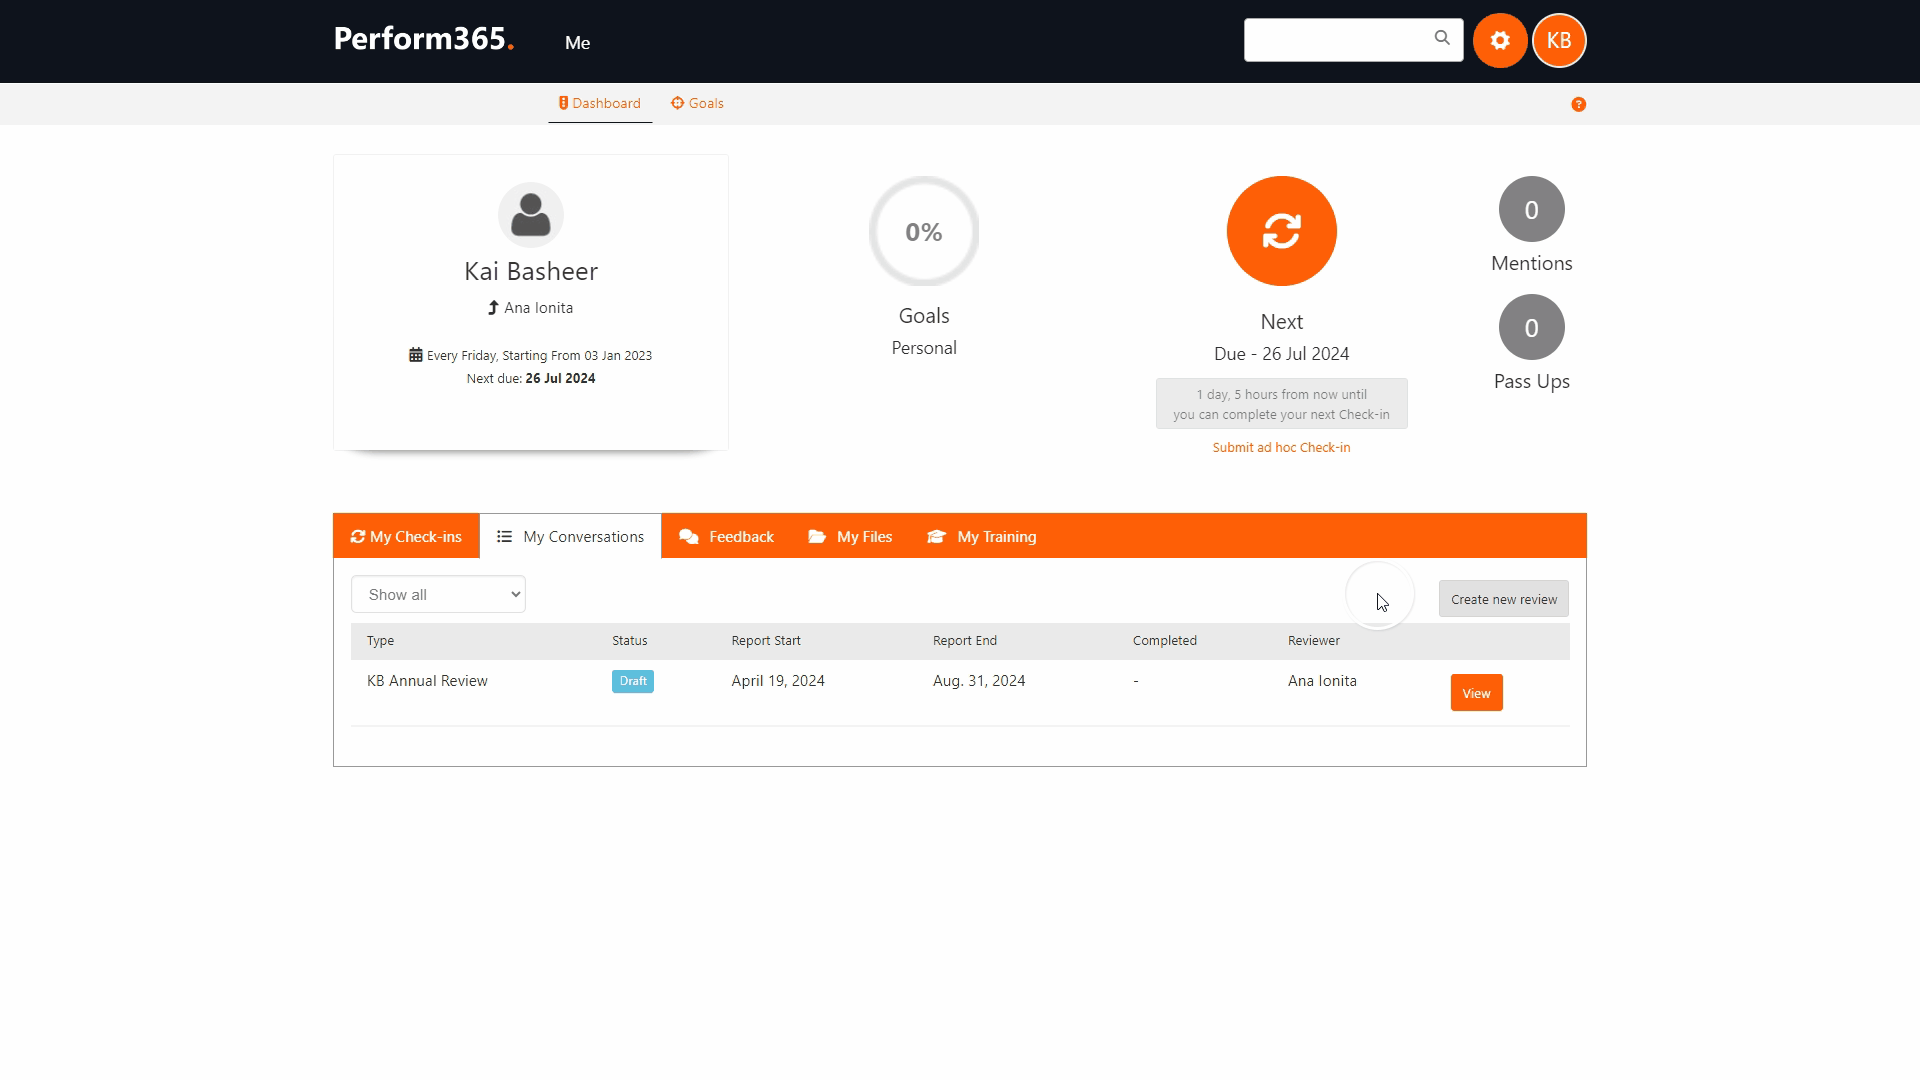This screenshot has height=1080, width=1920.
Task: Switch to the Feedback tab
Action: pyautogui.click(x=726, y=537)
